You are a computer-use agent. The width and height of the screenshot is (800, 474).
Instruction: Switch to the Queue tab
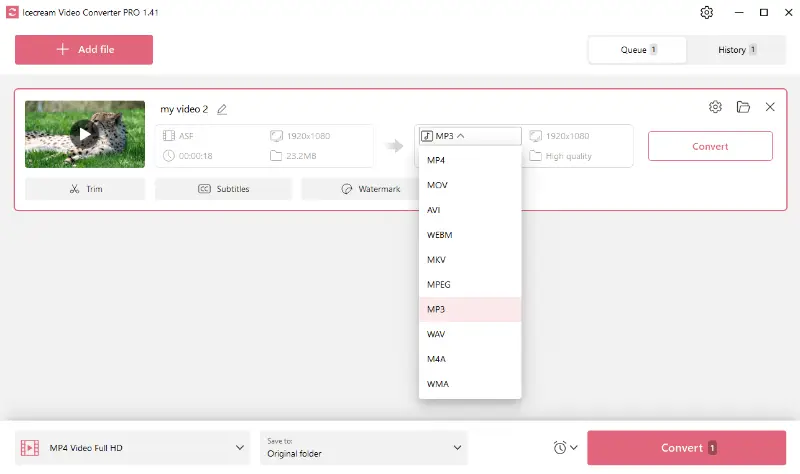click(x=638, y=49)
